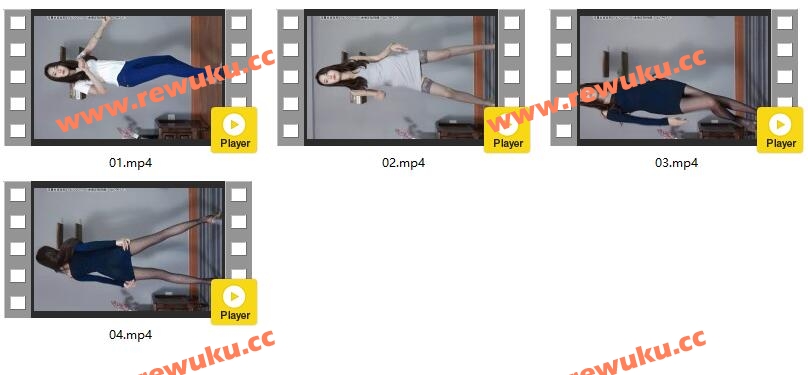Screen dimensions: 808x375
Task: Click the right film strip edge of 02.mp4
Action: 511,58
